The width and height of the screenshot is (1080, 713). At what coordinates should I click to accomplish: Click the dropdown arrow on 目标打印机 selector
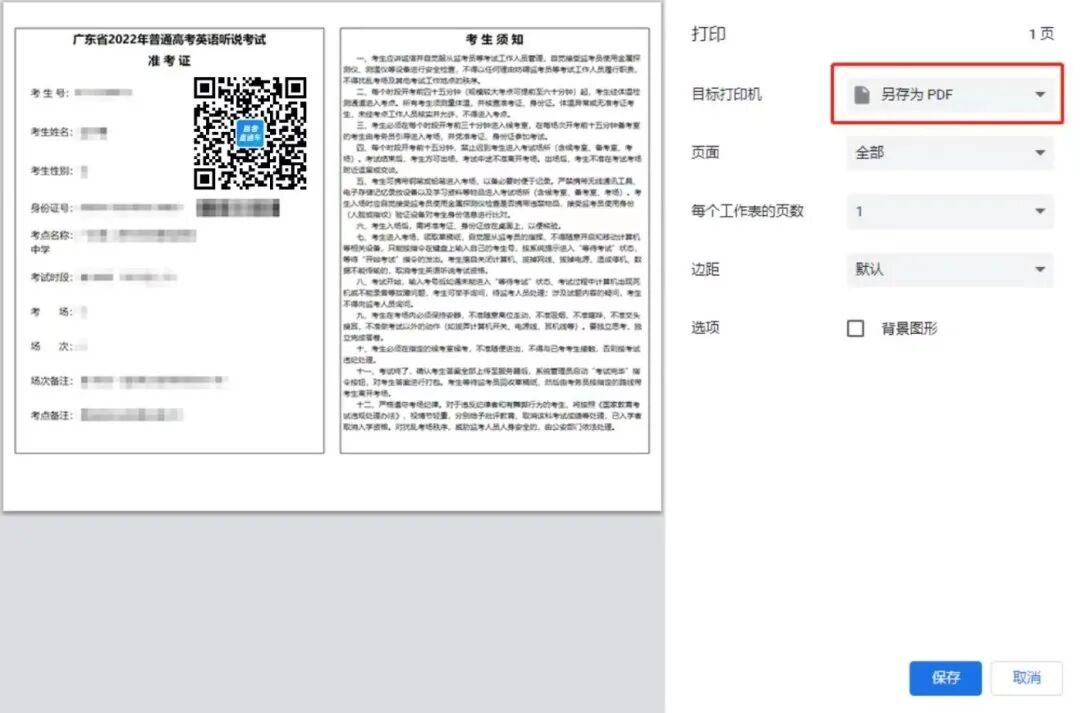(x=1039, y=93)
